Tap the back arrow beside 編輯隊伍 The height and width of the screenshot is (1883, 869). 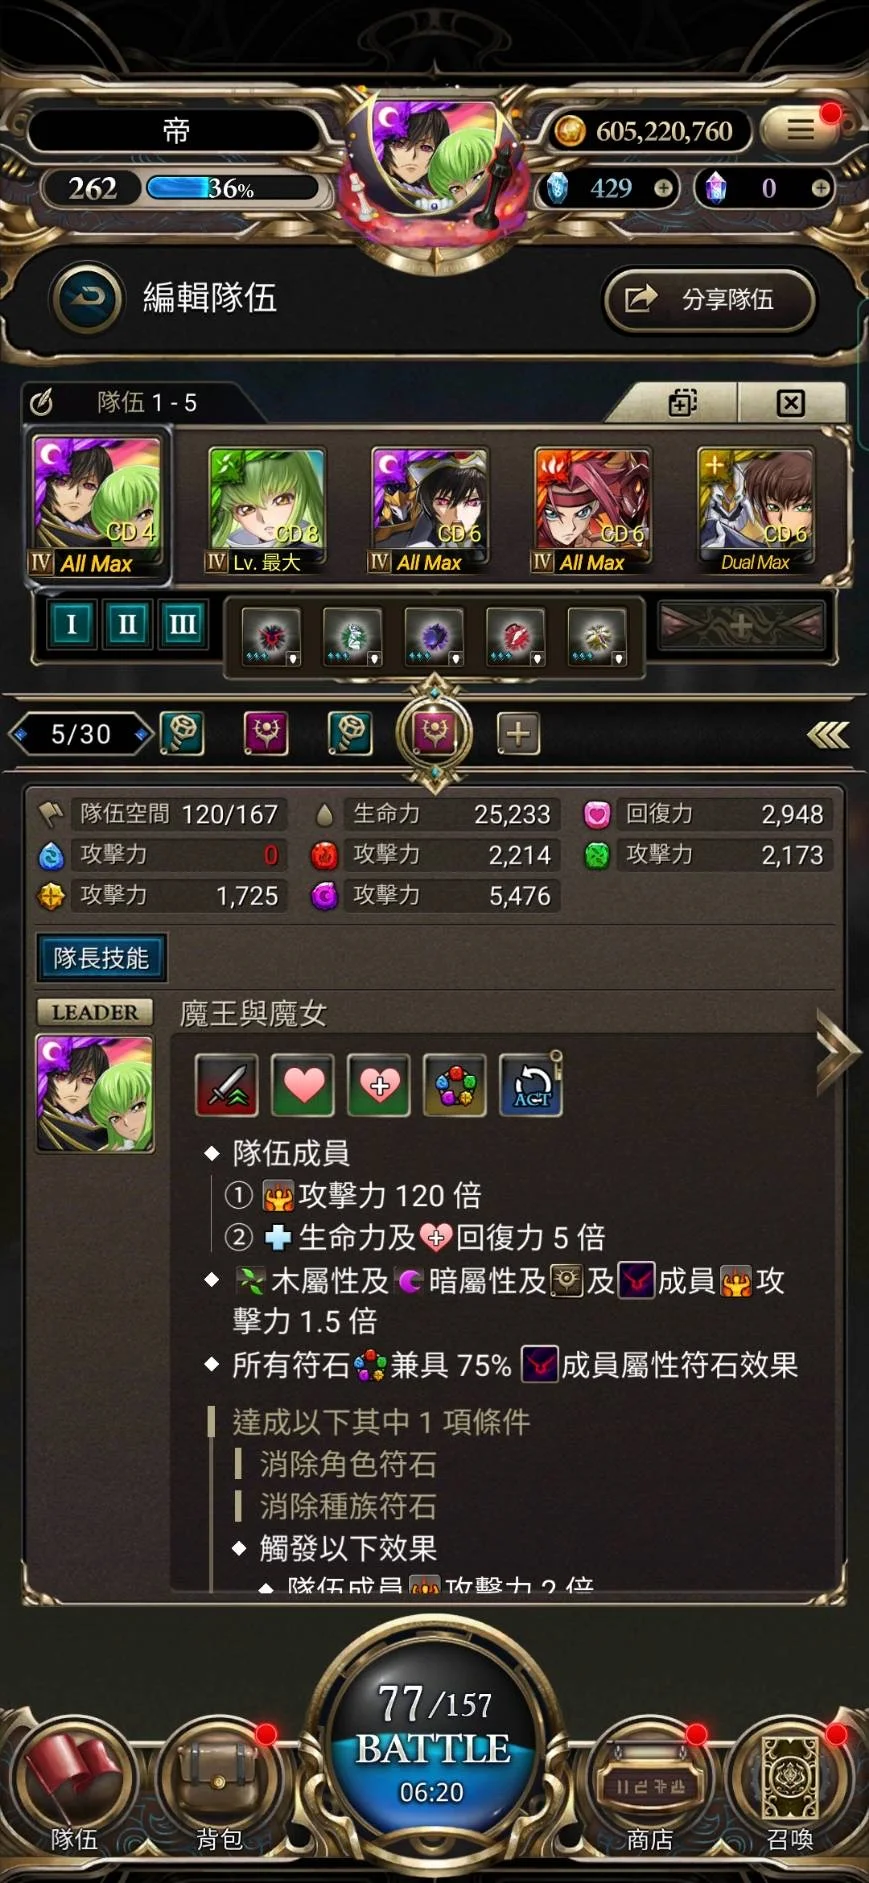click(x=87, y=298)
